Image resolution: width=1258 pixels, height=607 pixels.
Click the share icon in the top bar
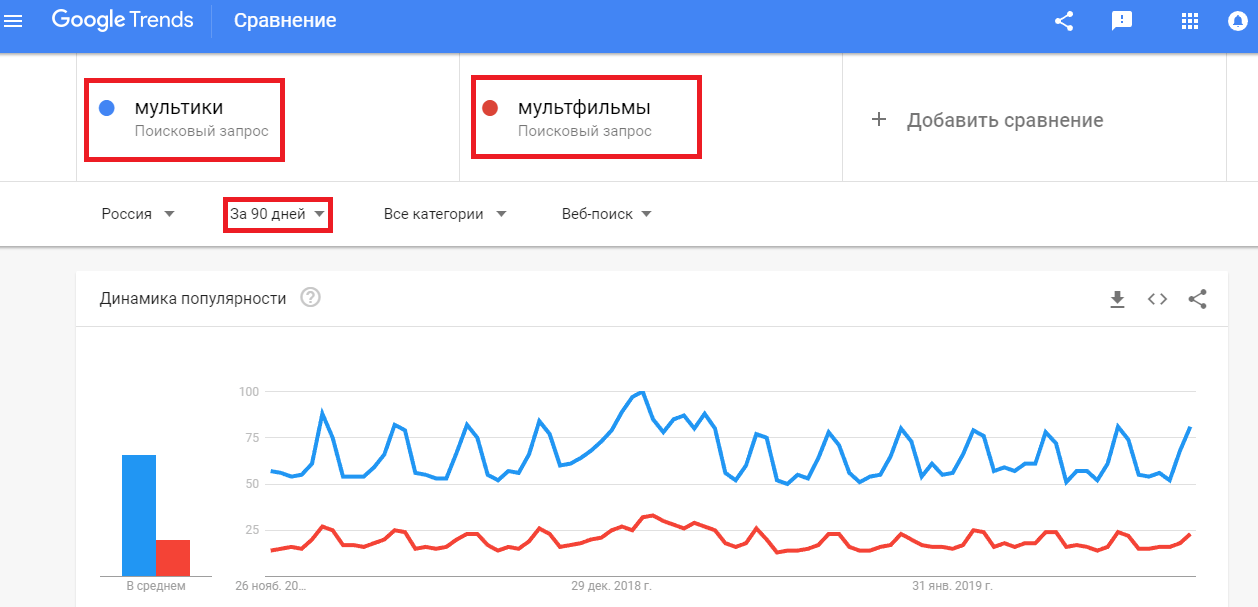pyautogui.click(x=1063, y=20)
